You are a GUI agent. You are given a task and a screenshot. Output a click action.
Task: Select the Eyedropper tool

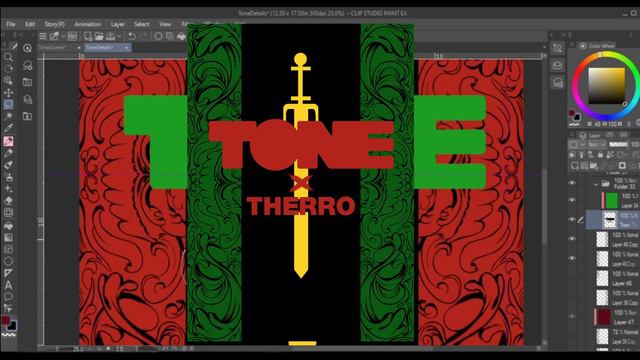point(8,128)
